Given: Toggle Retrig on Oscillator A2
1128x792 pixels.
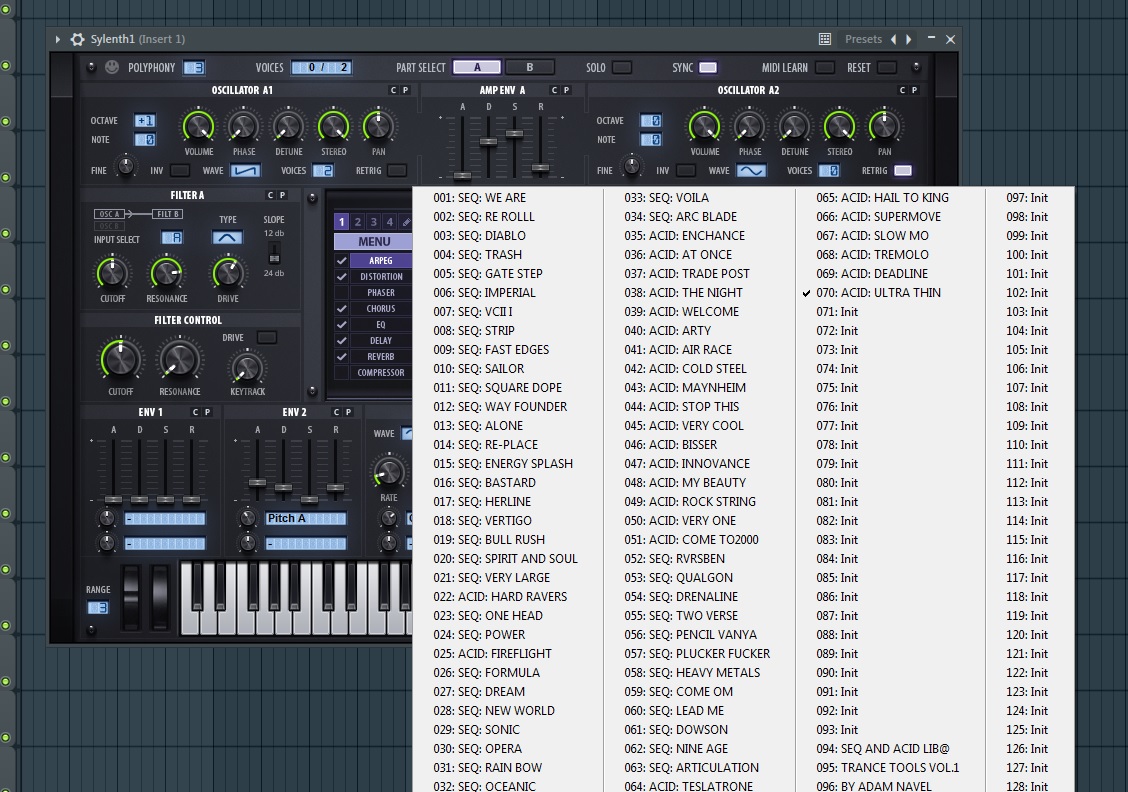Looking at the screenshot, I should click(x=903, y=170).
